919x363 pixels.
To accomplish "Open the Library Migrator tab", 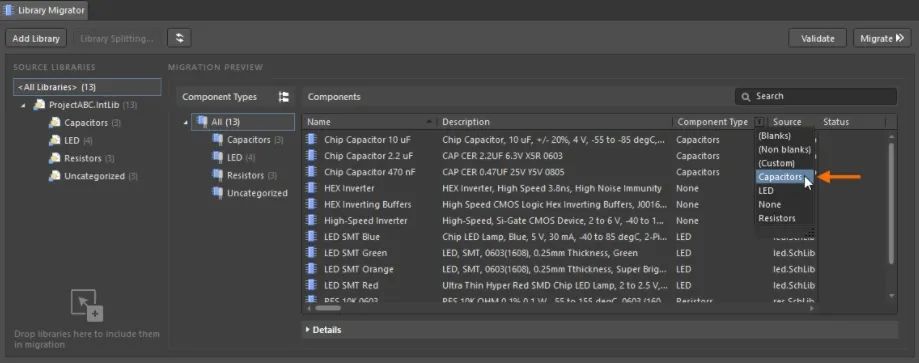I will point(45,10).
